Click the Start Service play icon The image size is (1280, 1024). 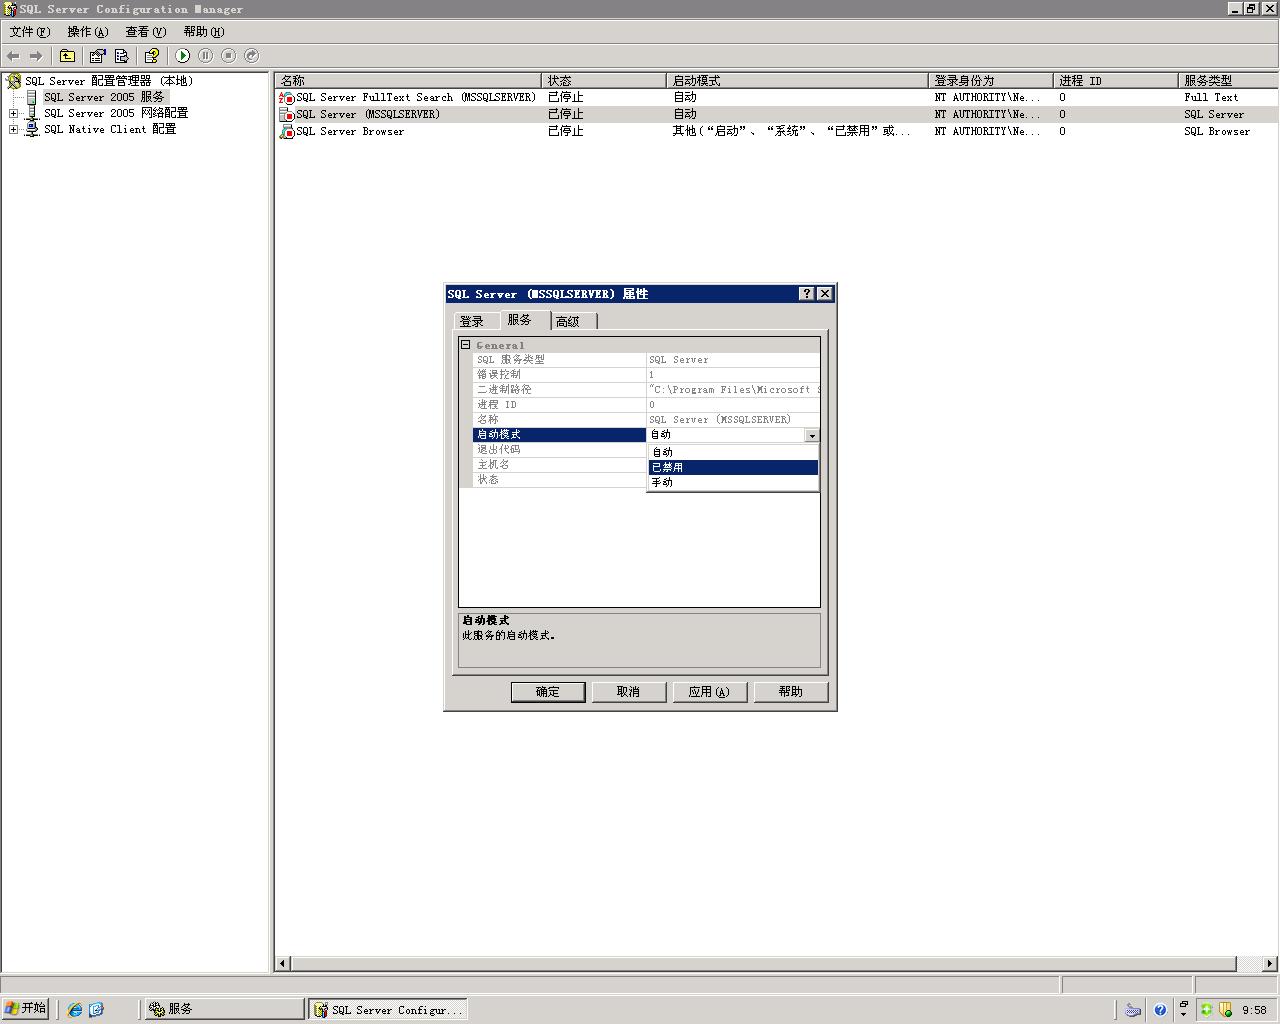pyautogui.click(x=182, y=56)
